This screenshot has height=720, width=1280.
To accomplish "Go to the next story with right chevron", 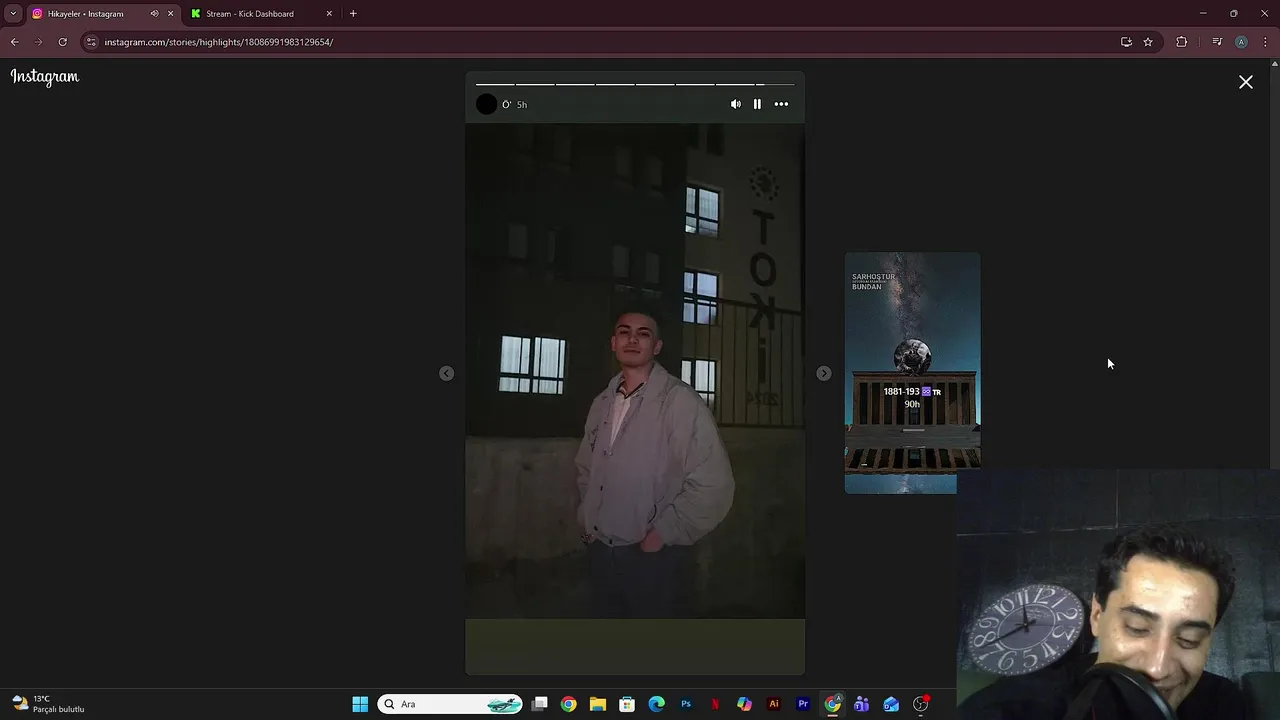I will 823,373.
